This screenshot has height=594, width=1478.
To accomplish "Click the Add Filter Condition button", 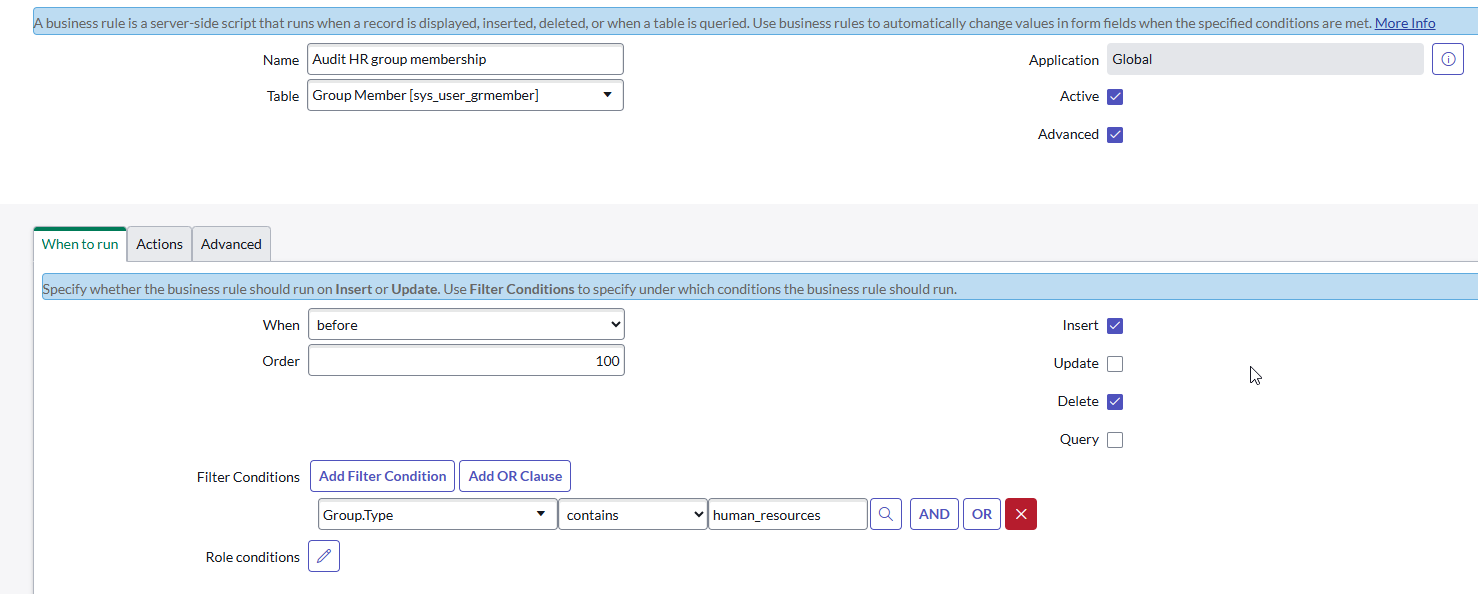I will (382, 475).
